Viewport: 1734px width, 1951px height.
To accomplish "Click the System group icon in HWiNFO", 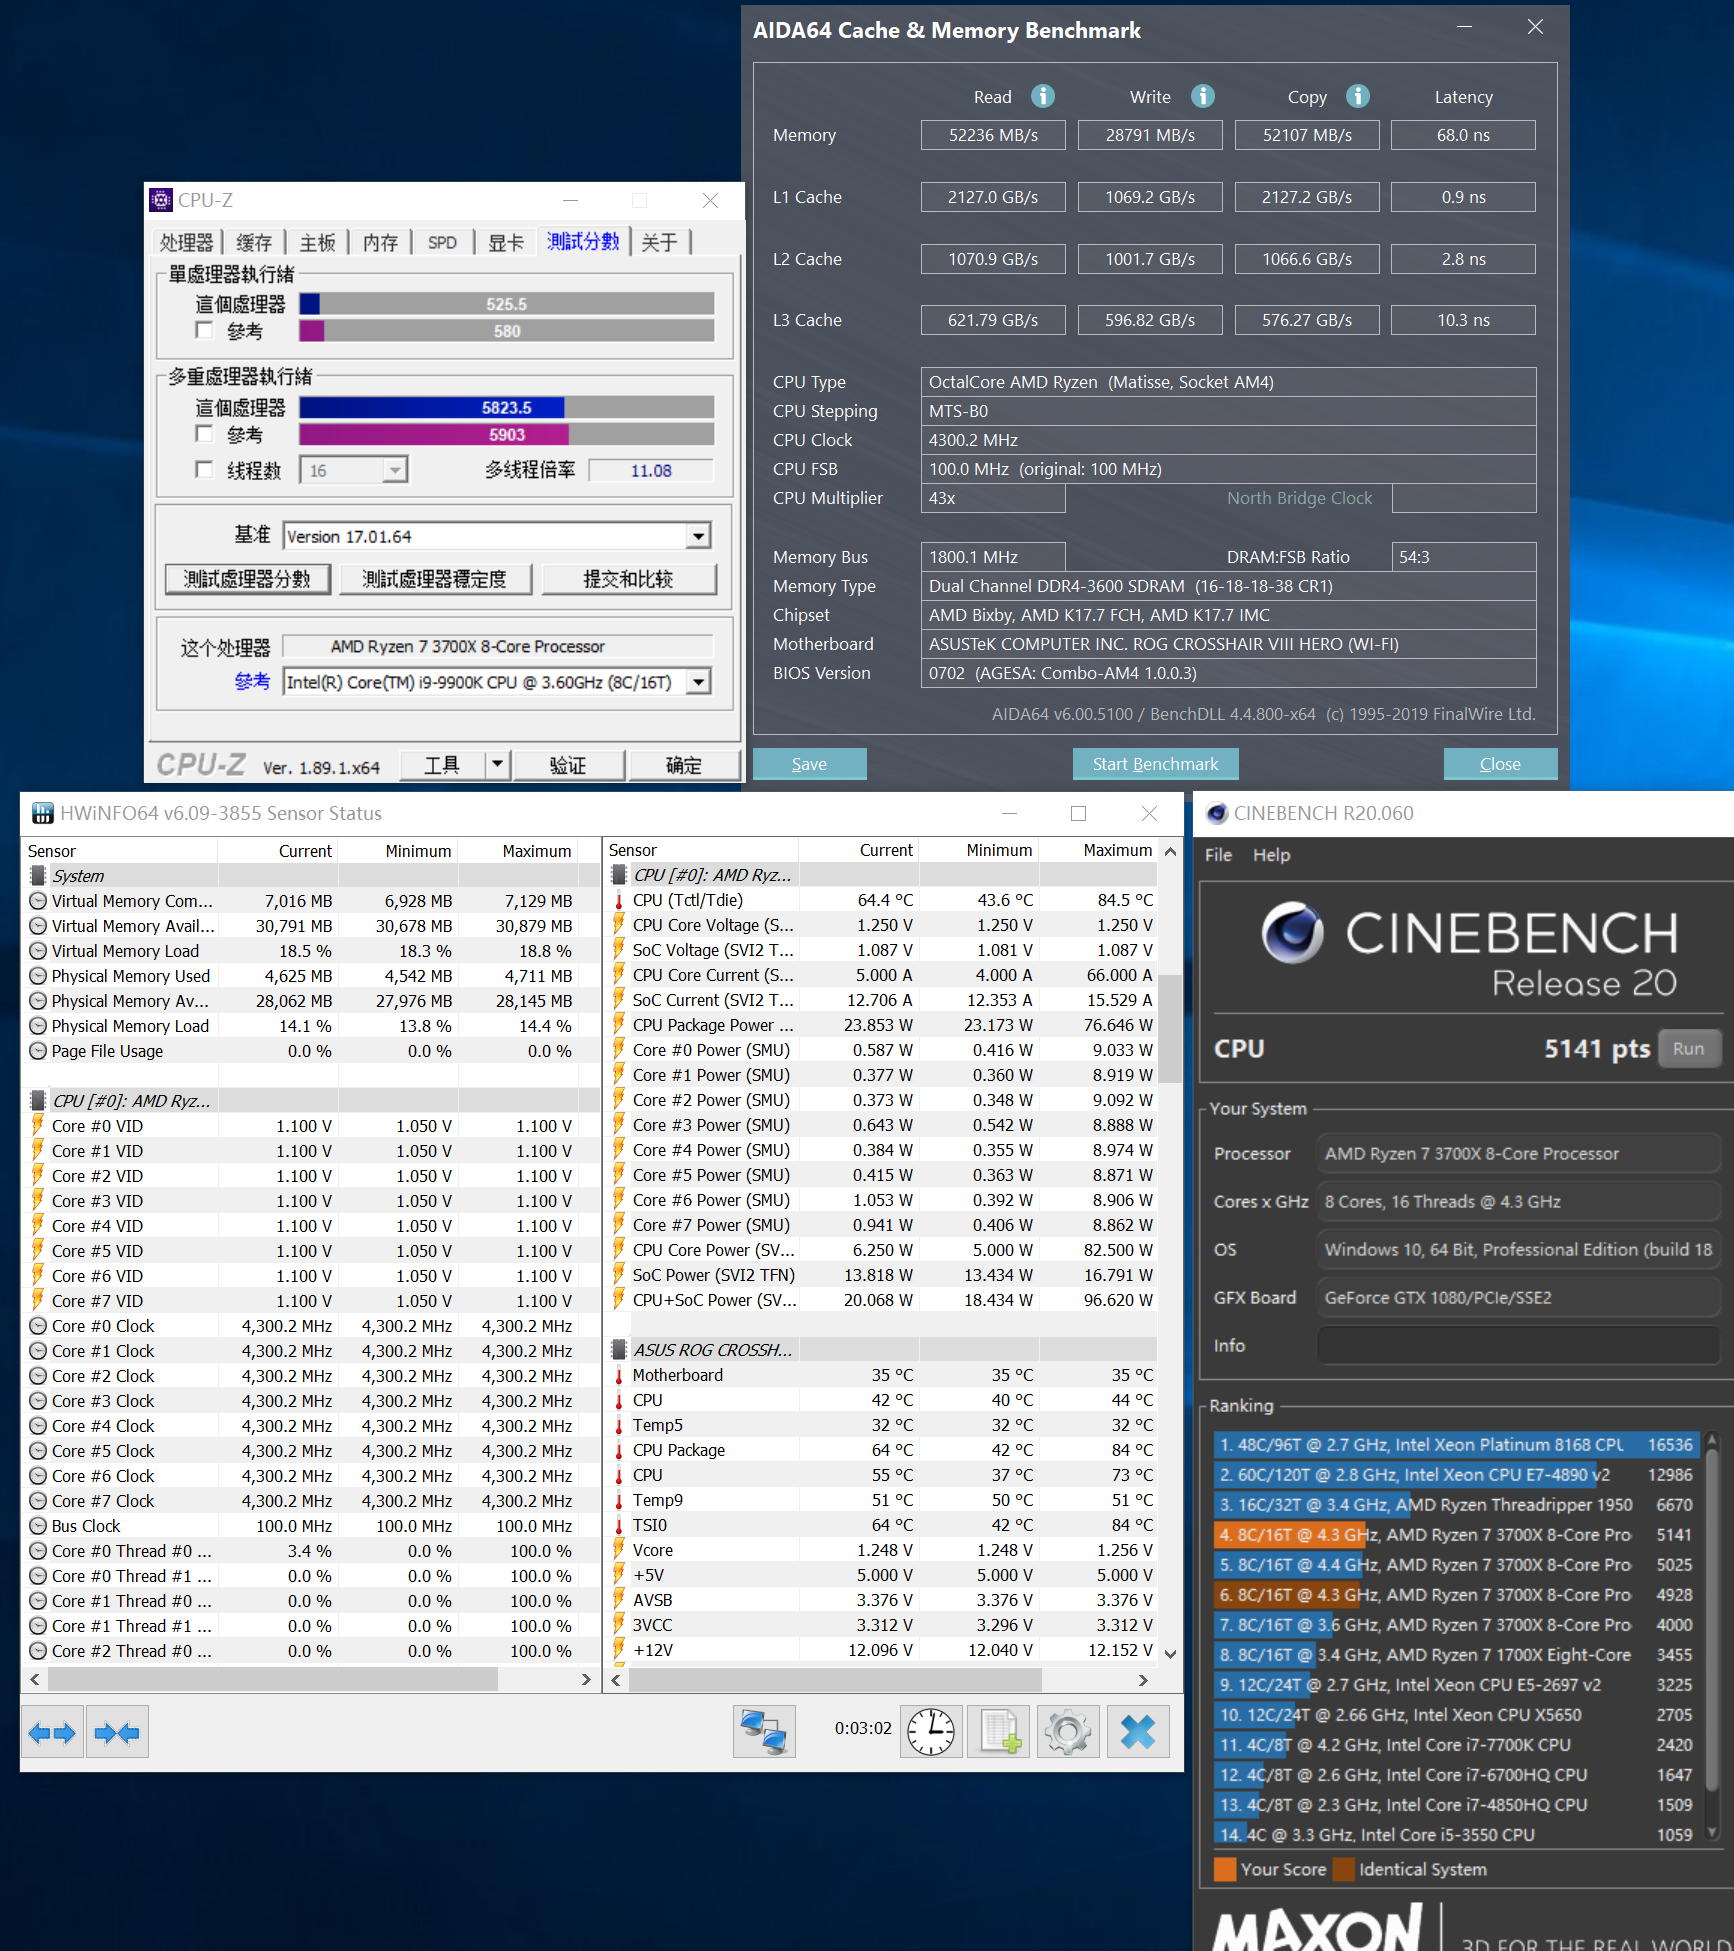I will [x=39, y=876].
